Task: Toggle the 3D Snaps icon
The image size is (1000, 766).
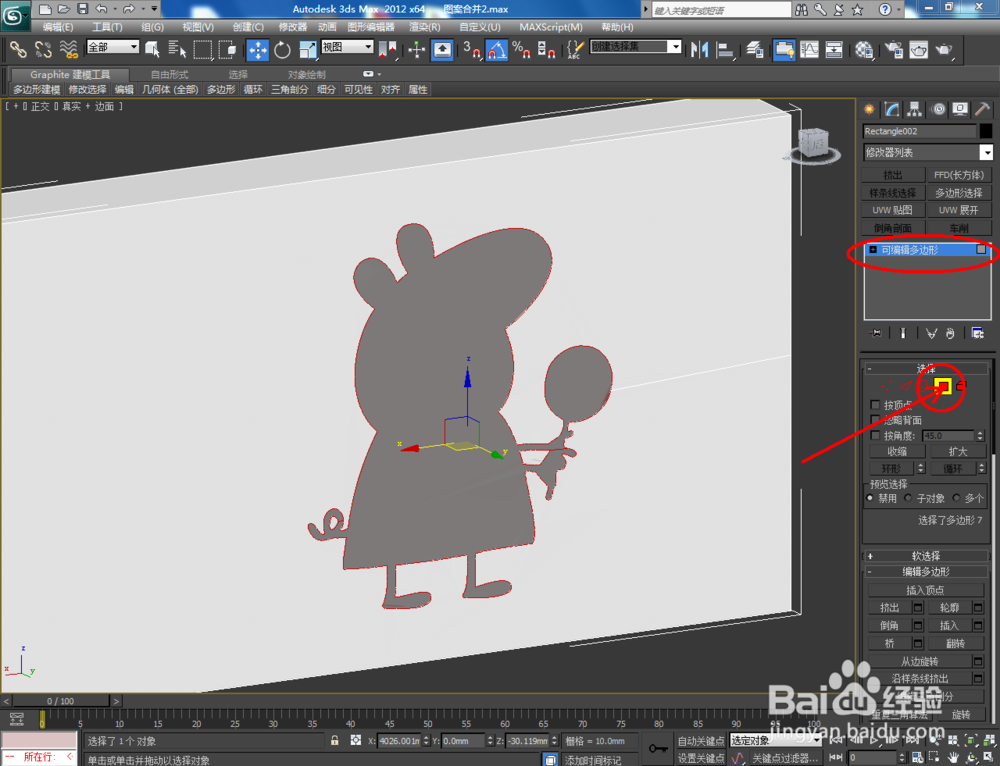Action: click(471, 49)
